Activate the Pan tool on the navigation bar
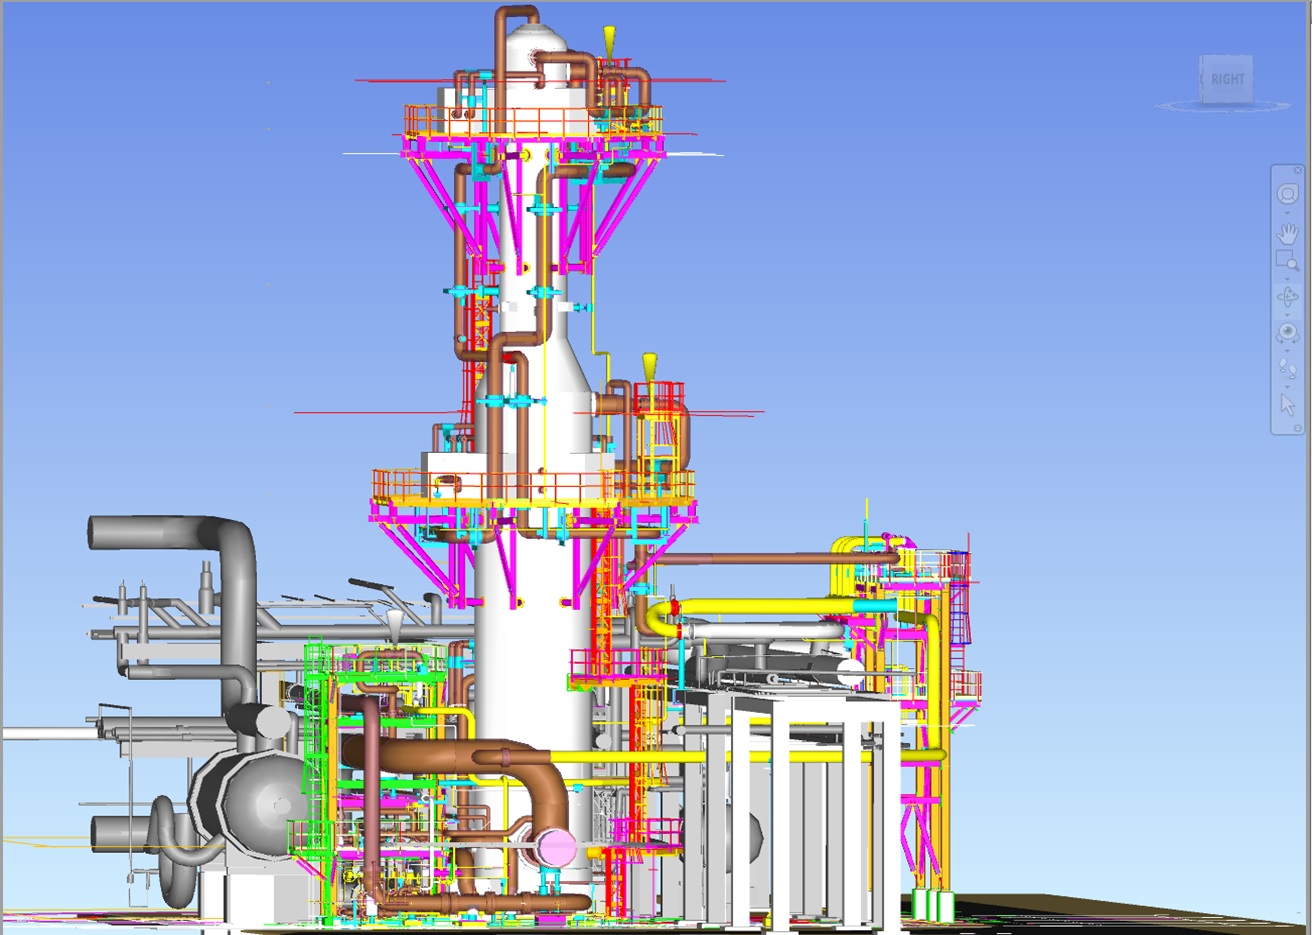This screenshot has height=935, width=1312. coord(1287,234)
